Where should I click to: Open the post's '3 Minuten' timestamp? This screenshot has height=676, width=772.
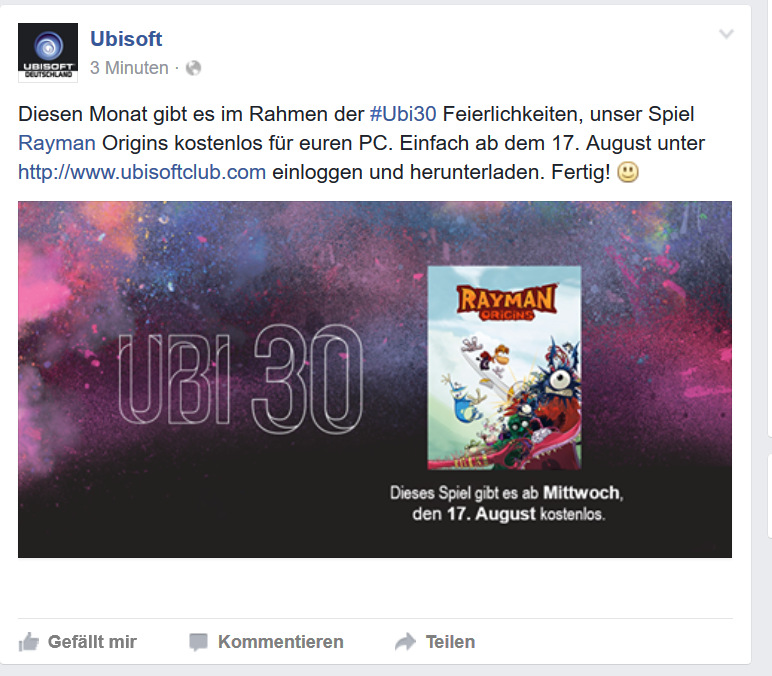click(x=129, y=68)
